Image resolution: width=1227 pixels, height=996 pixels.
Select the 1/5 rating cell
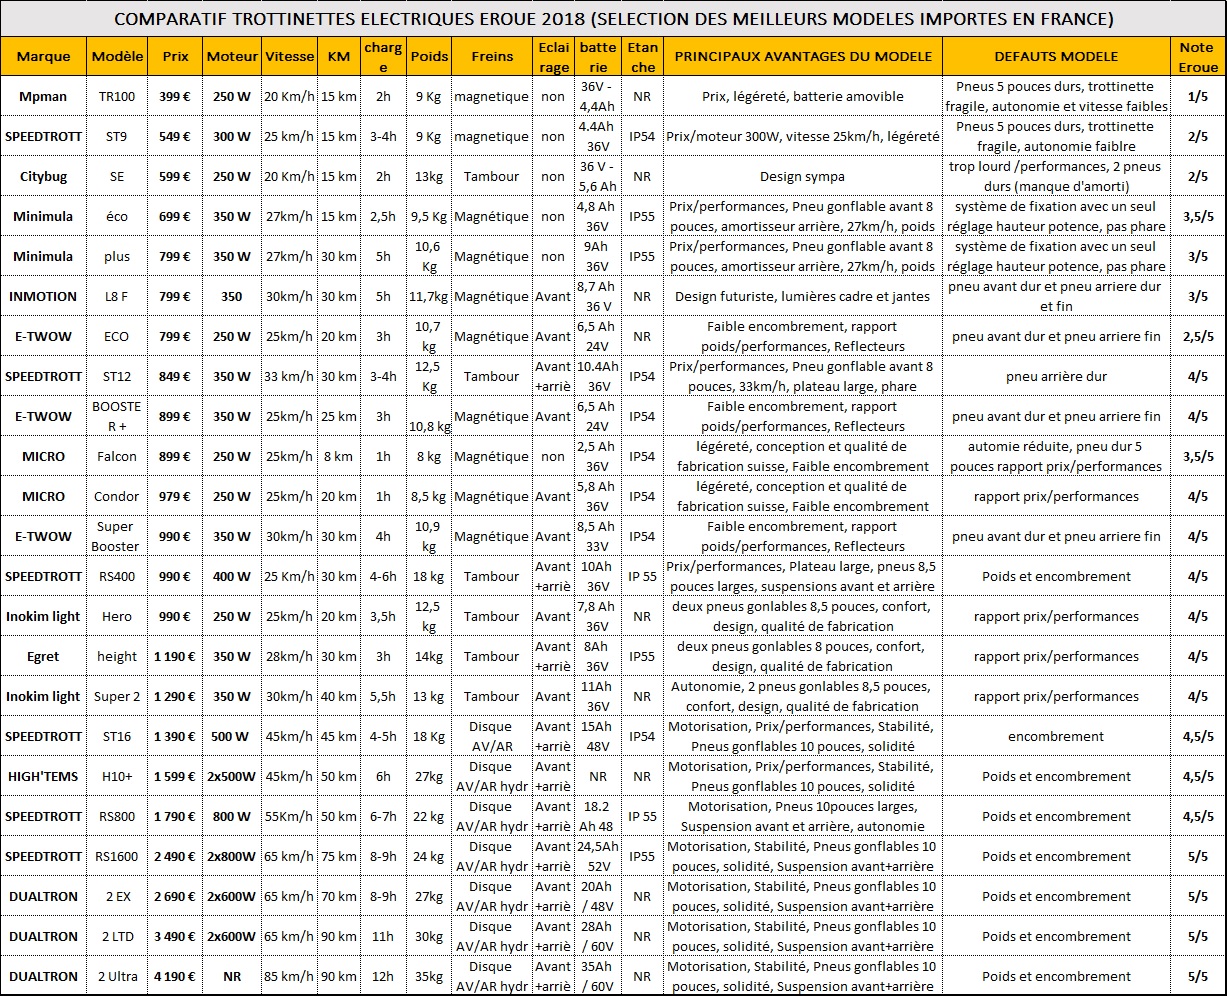pos(1197,96)
